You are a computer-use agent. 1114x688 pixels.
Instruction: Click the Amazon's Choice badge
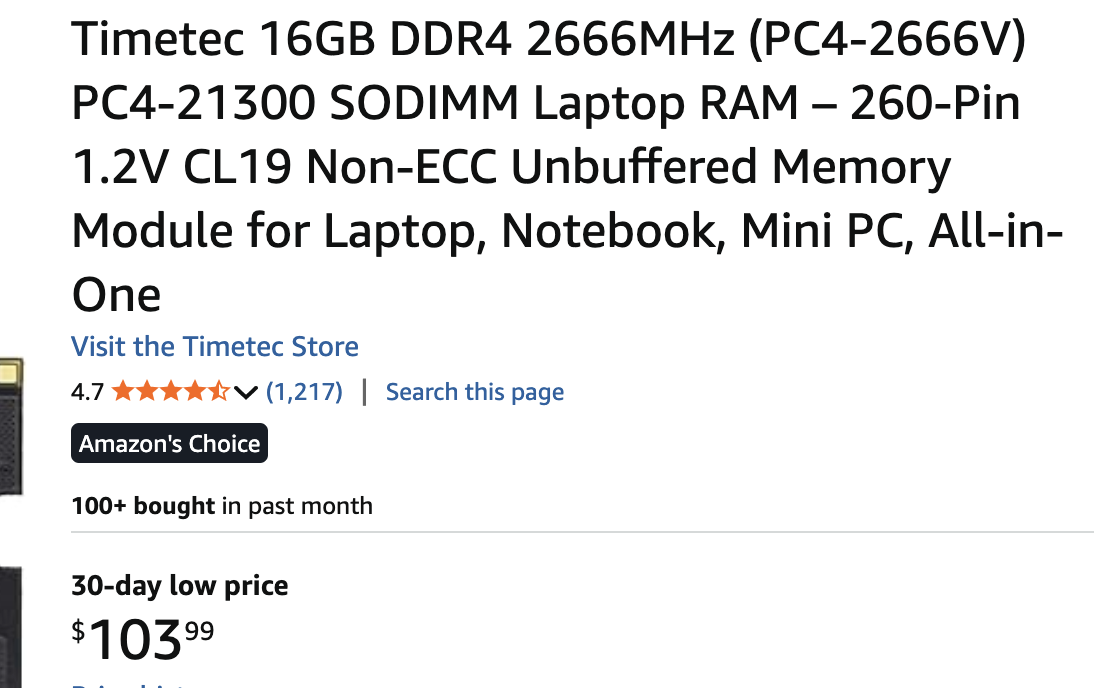pyautogui.click(x=170, y=444)
